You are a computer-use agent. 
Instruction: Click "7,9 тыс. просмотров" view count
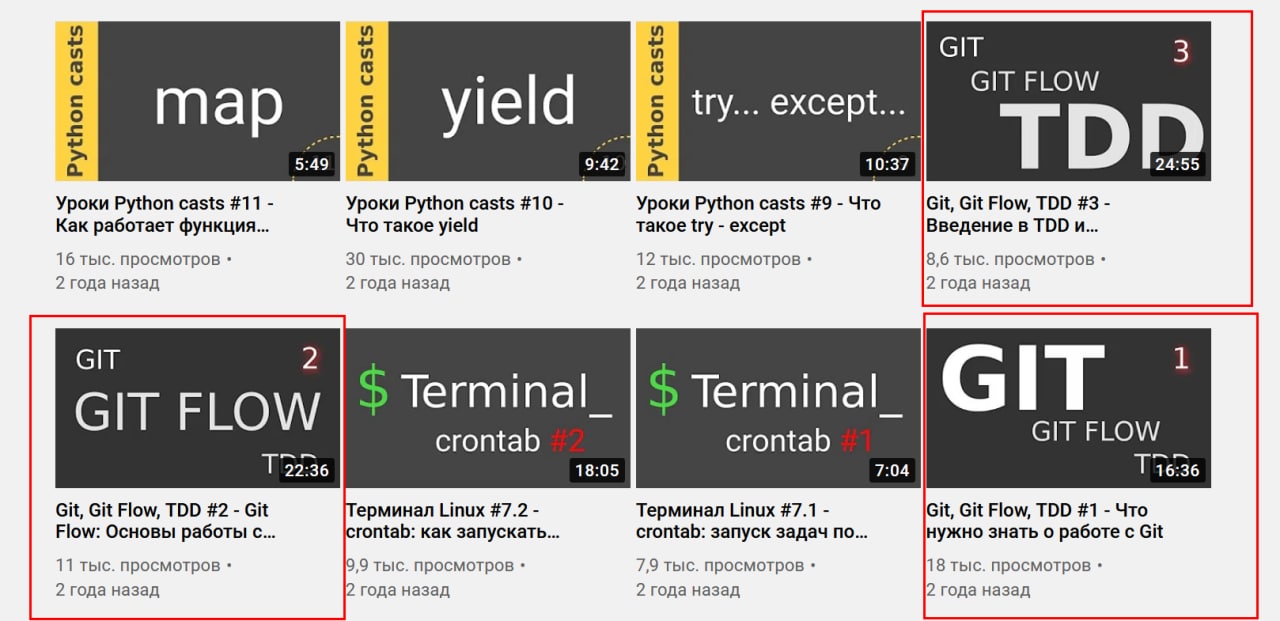(720, 566)
